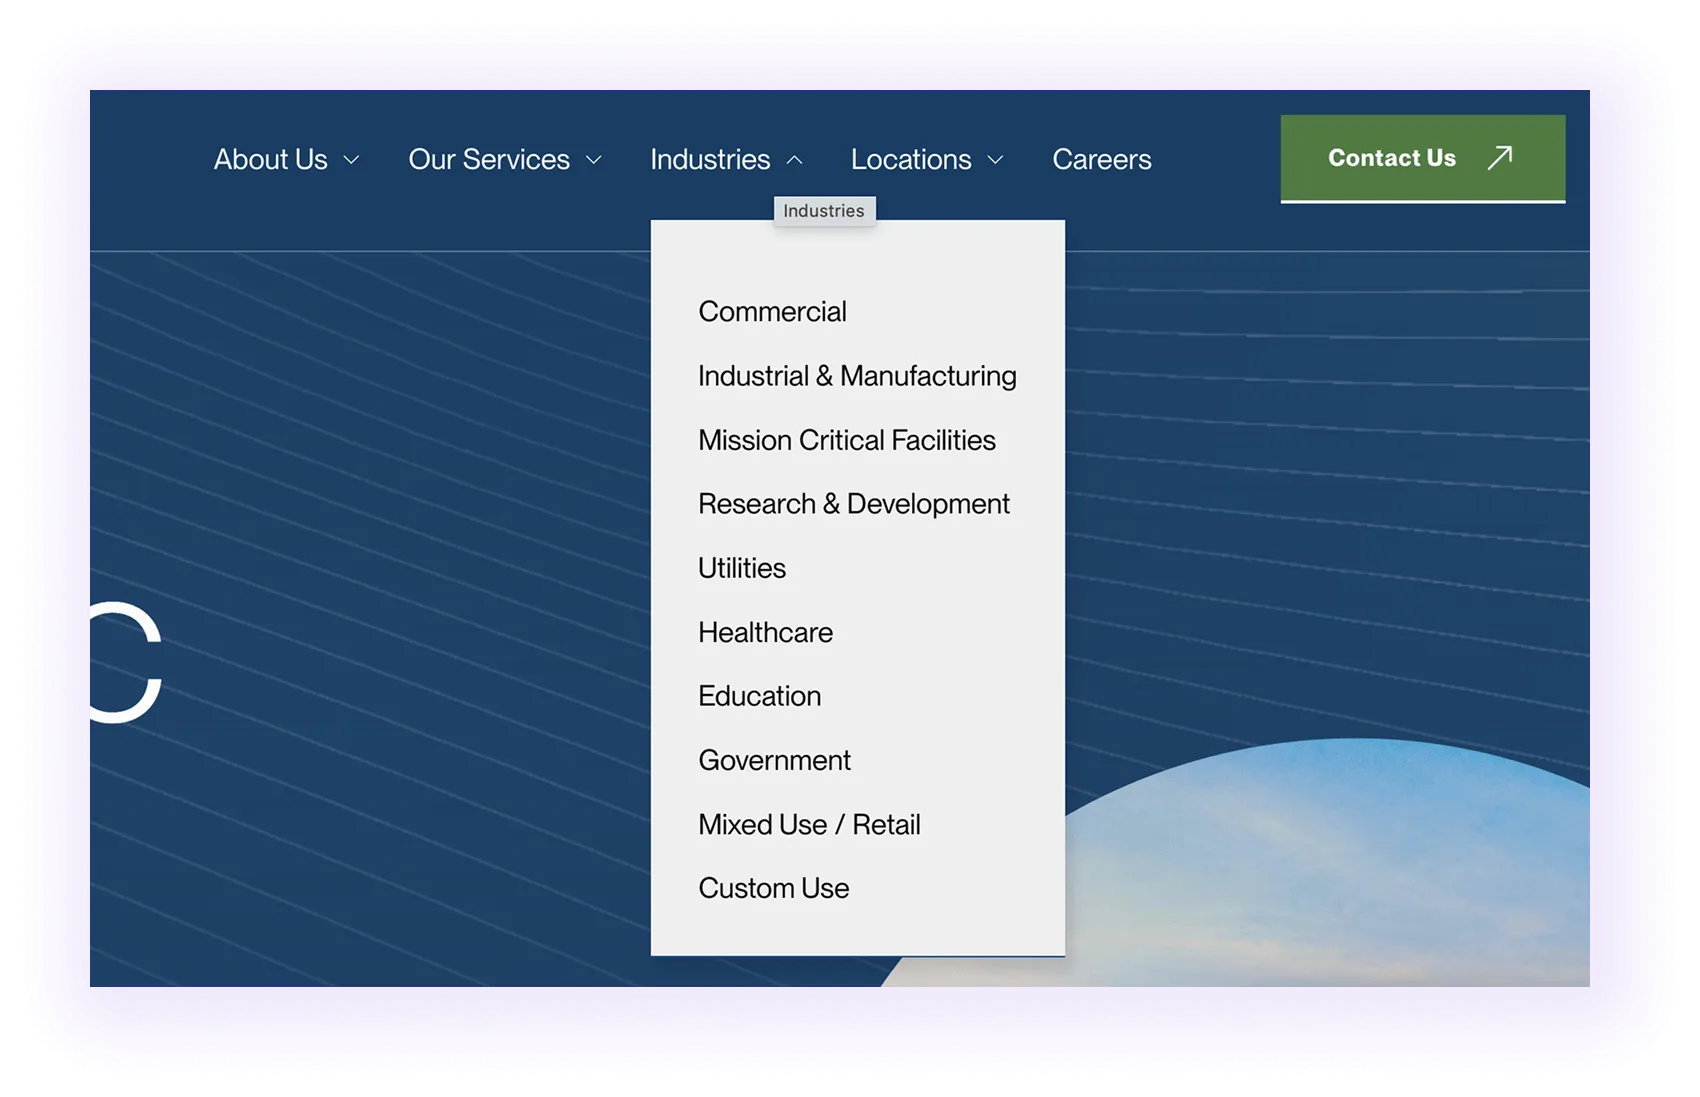
Task: Click the Careers navigation item
Action: [x=1101, y=158]
